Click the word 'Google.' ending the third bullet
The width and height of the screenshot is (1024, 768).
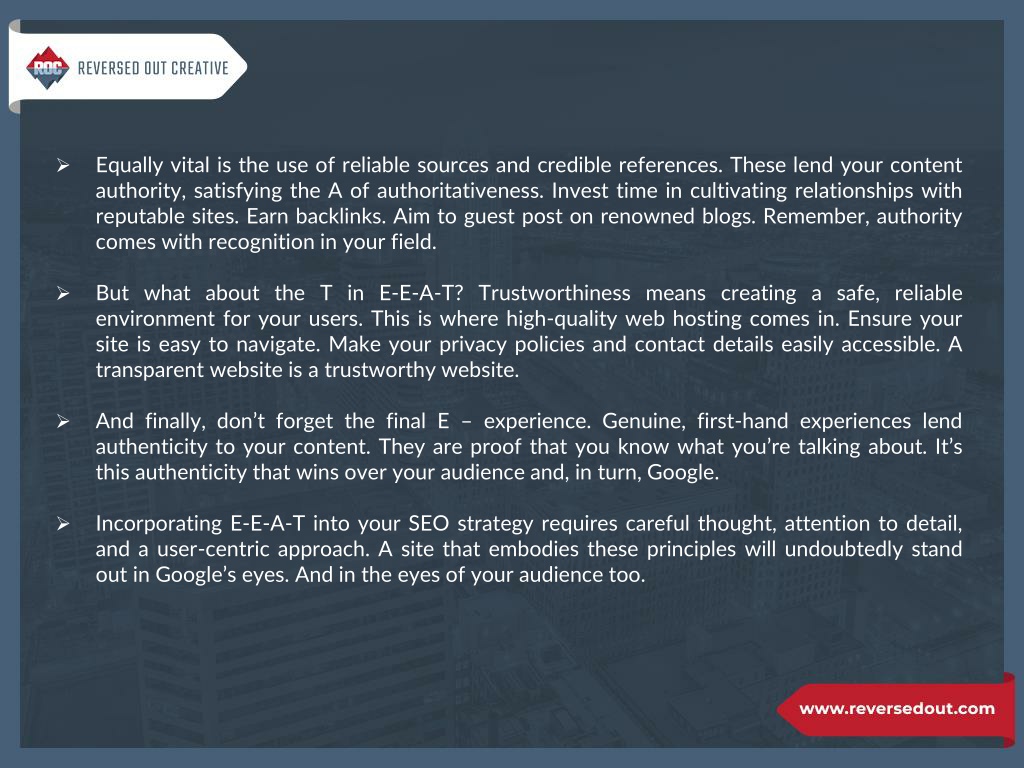[682, 472]
